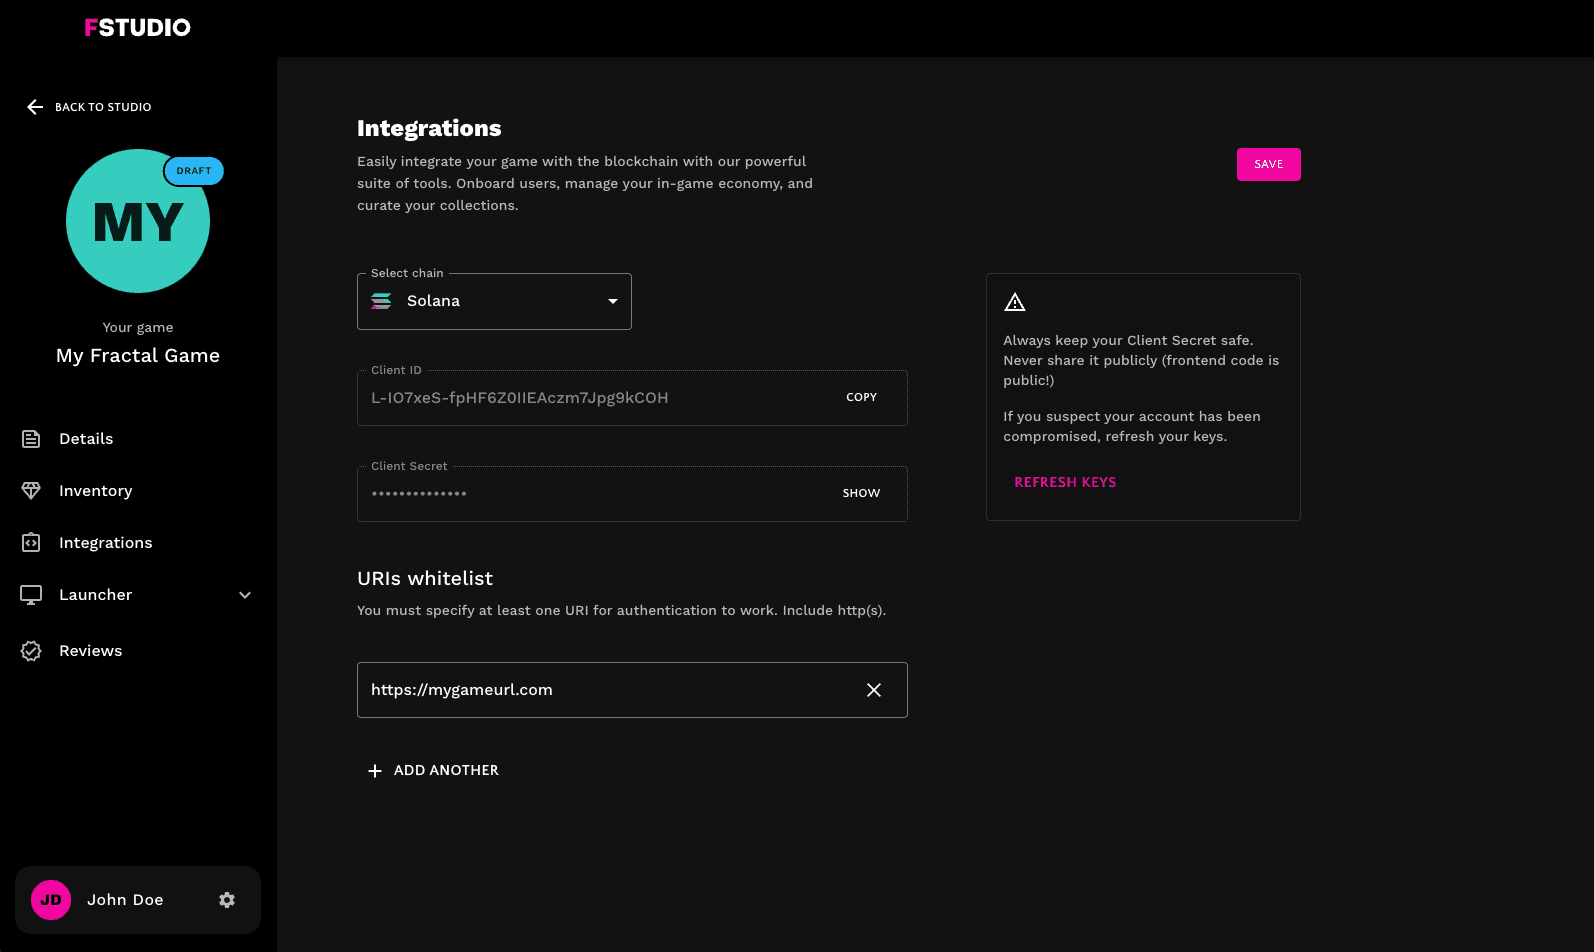Click the Inventory diamond icon
The width and height of the screenshot is (1594, 952).
pyautogui.click(x=31, y=491)
